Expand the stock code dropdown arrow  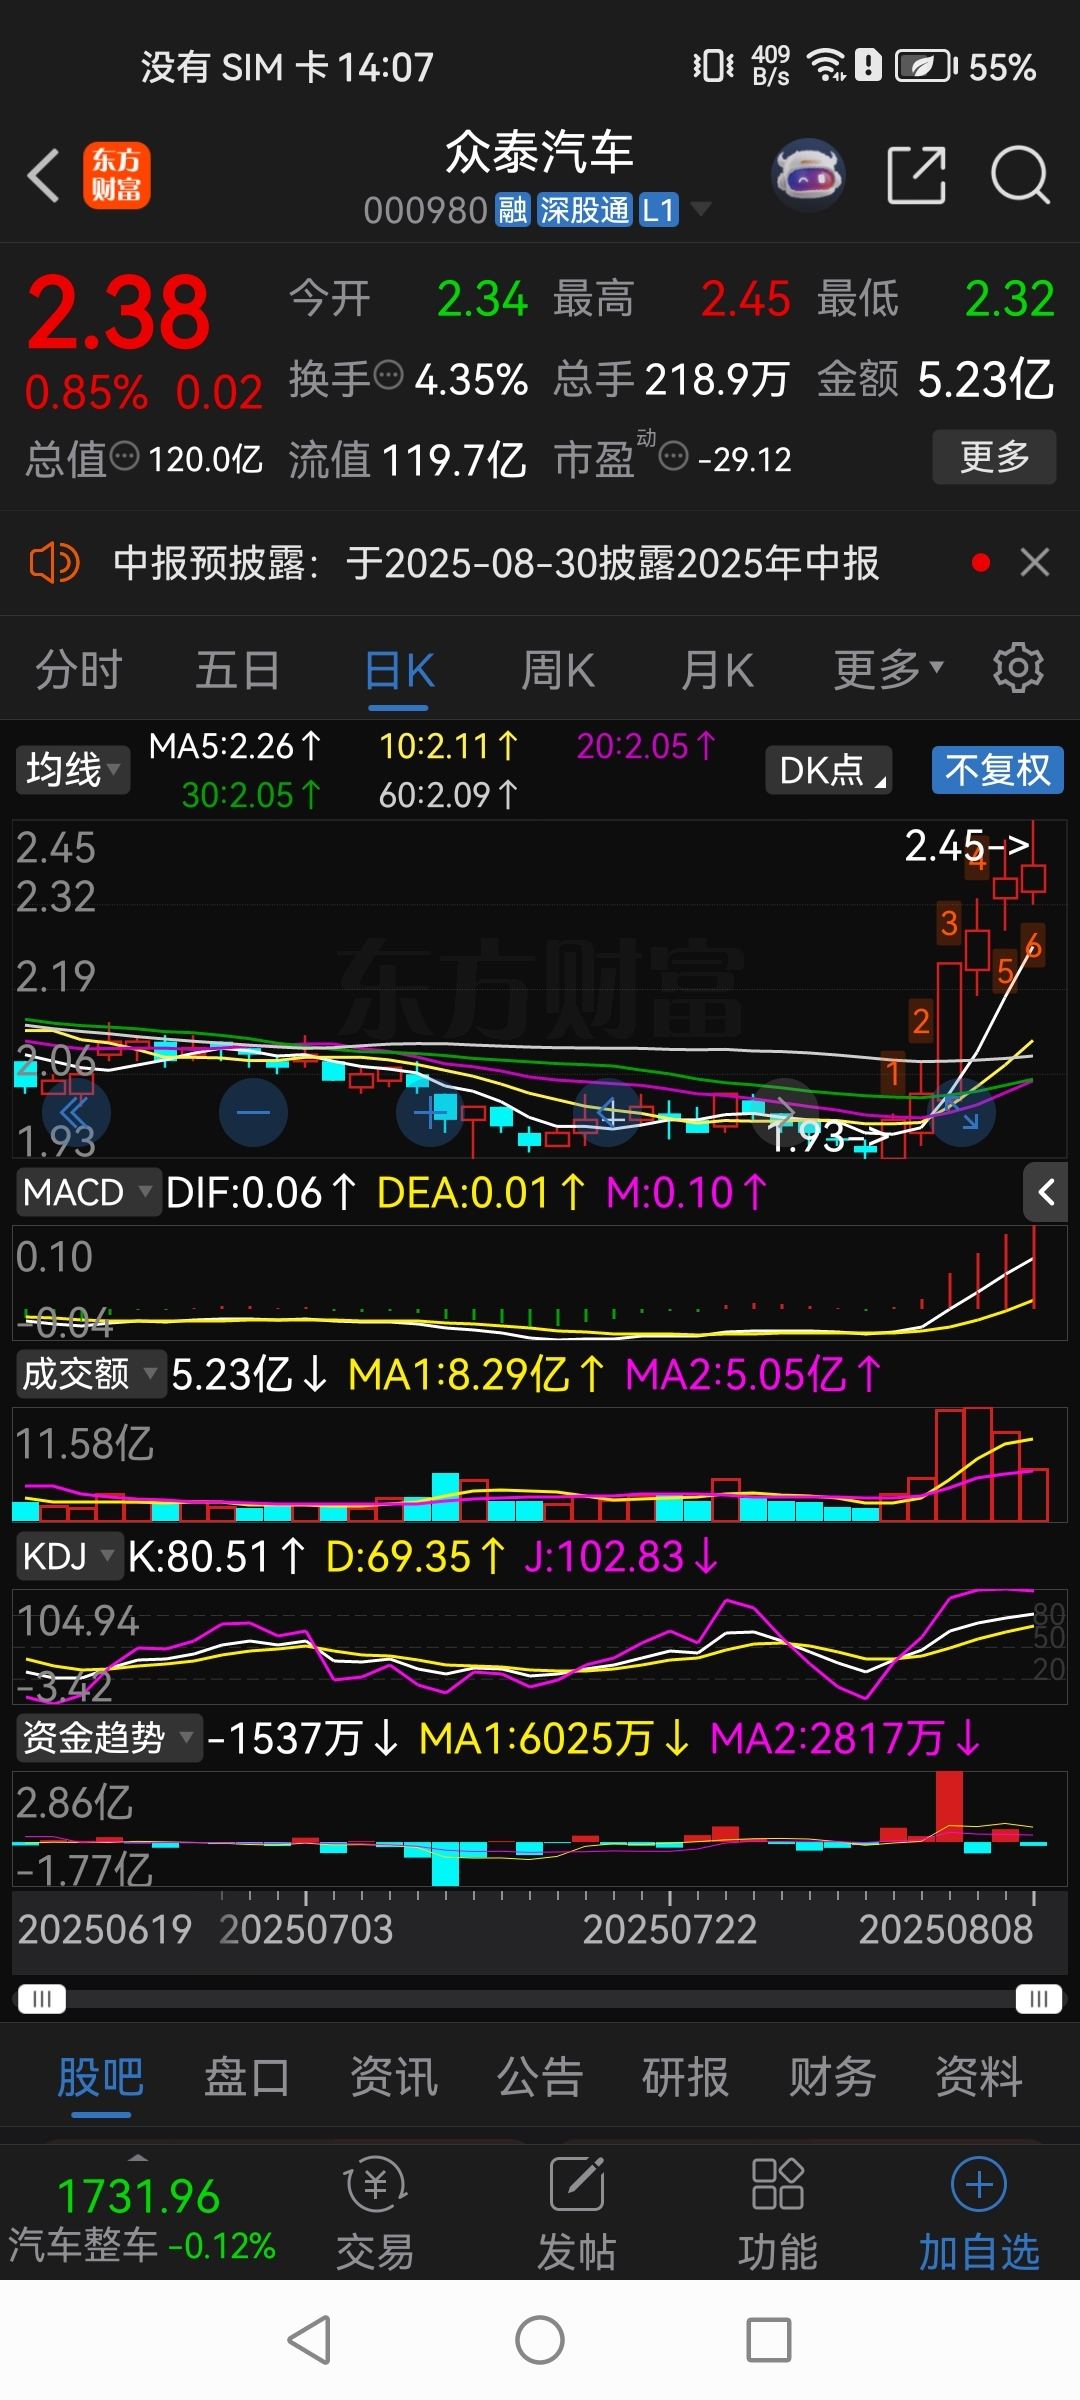point(701,209)
